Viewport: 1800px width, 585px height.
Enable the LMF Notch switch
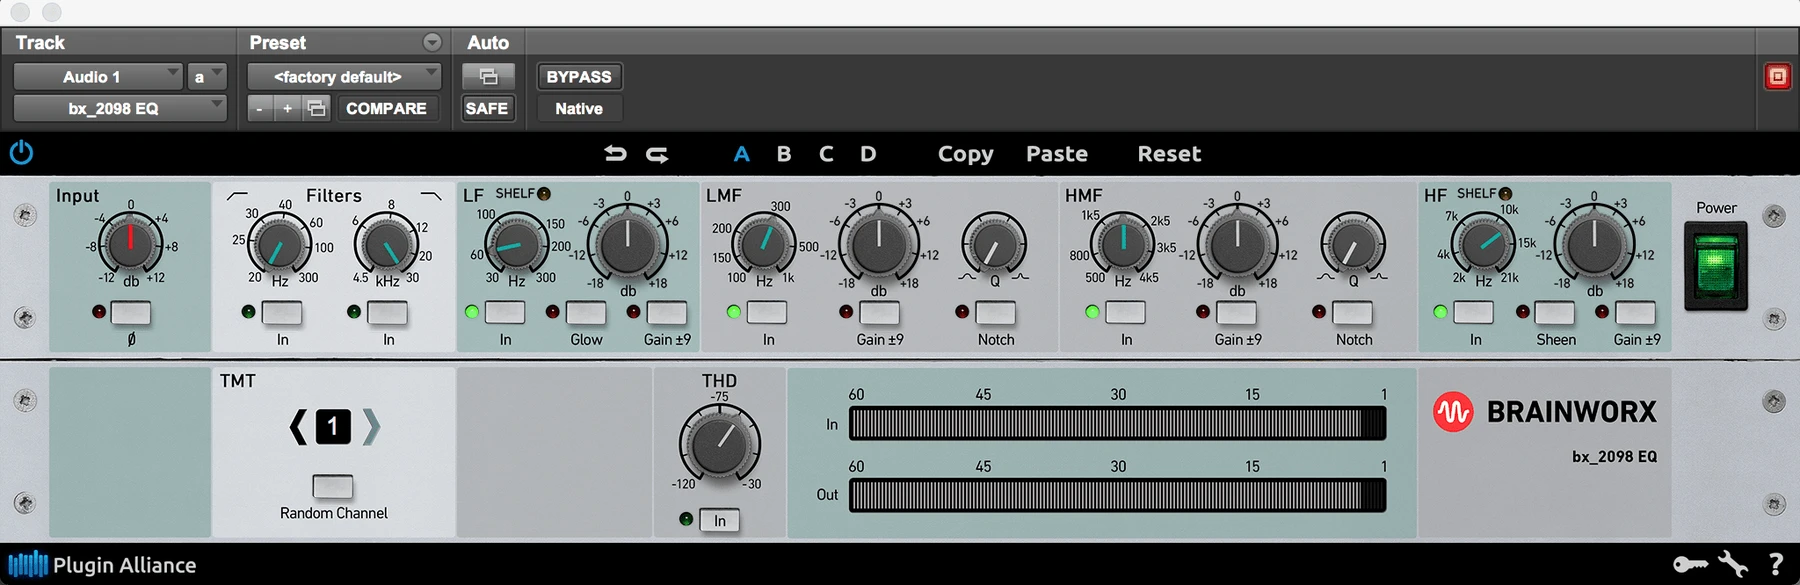tap(995, 313)
